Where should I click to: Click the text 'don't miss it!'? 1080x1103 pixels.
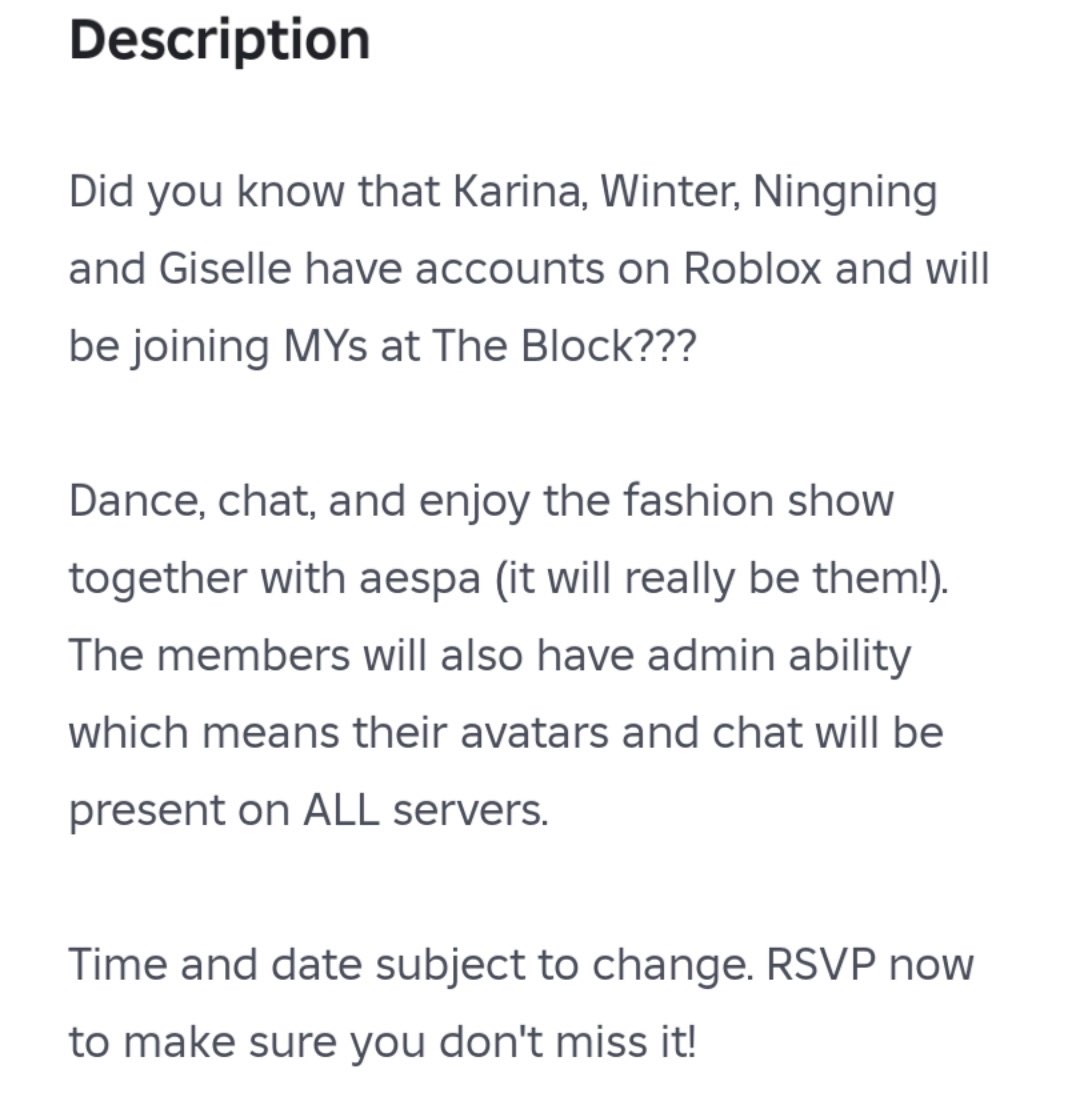pos(568,1041)
